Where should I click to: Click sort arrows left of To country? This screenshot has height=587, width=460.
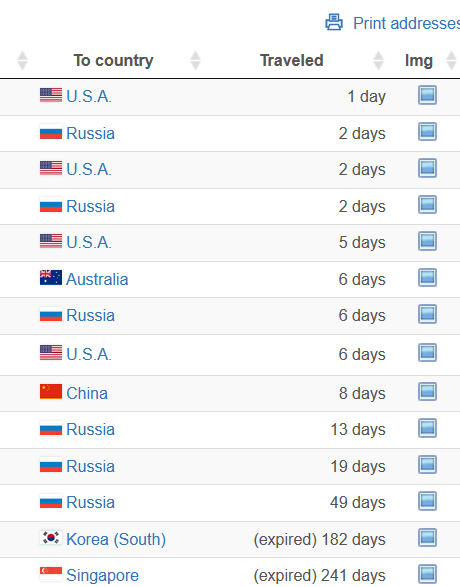(22, 60)
